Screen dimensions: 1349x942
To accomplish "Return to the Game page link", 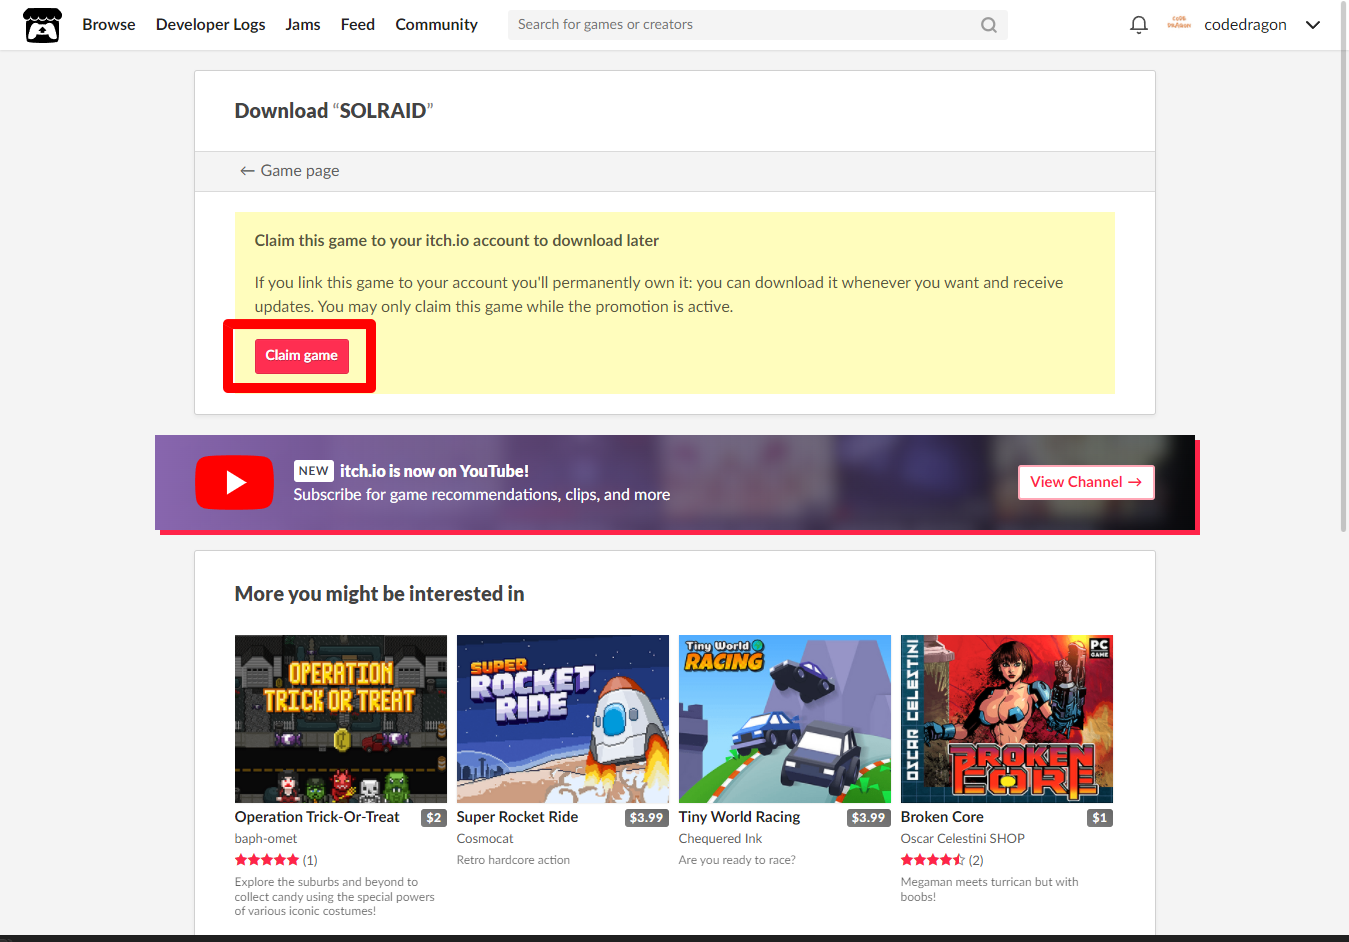I will coord(290,171).
